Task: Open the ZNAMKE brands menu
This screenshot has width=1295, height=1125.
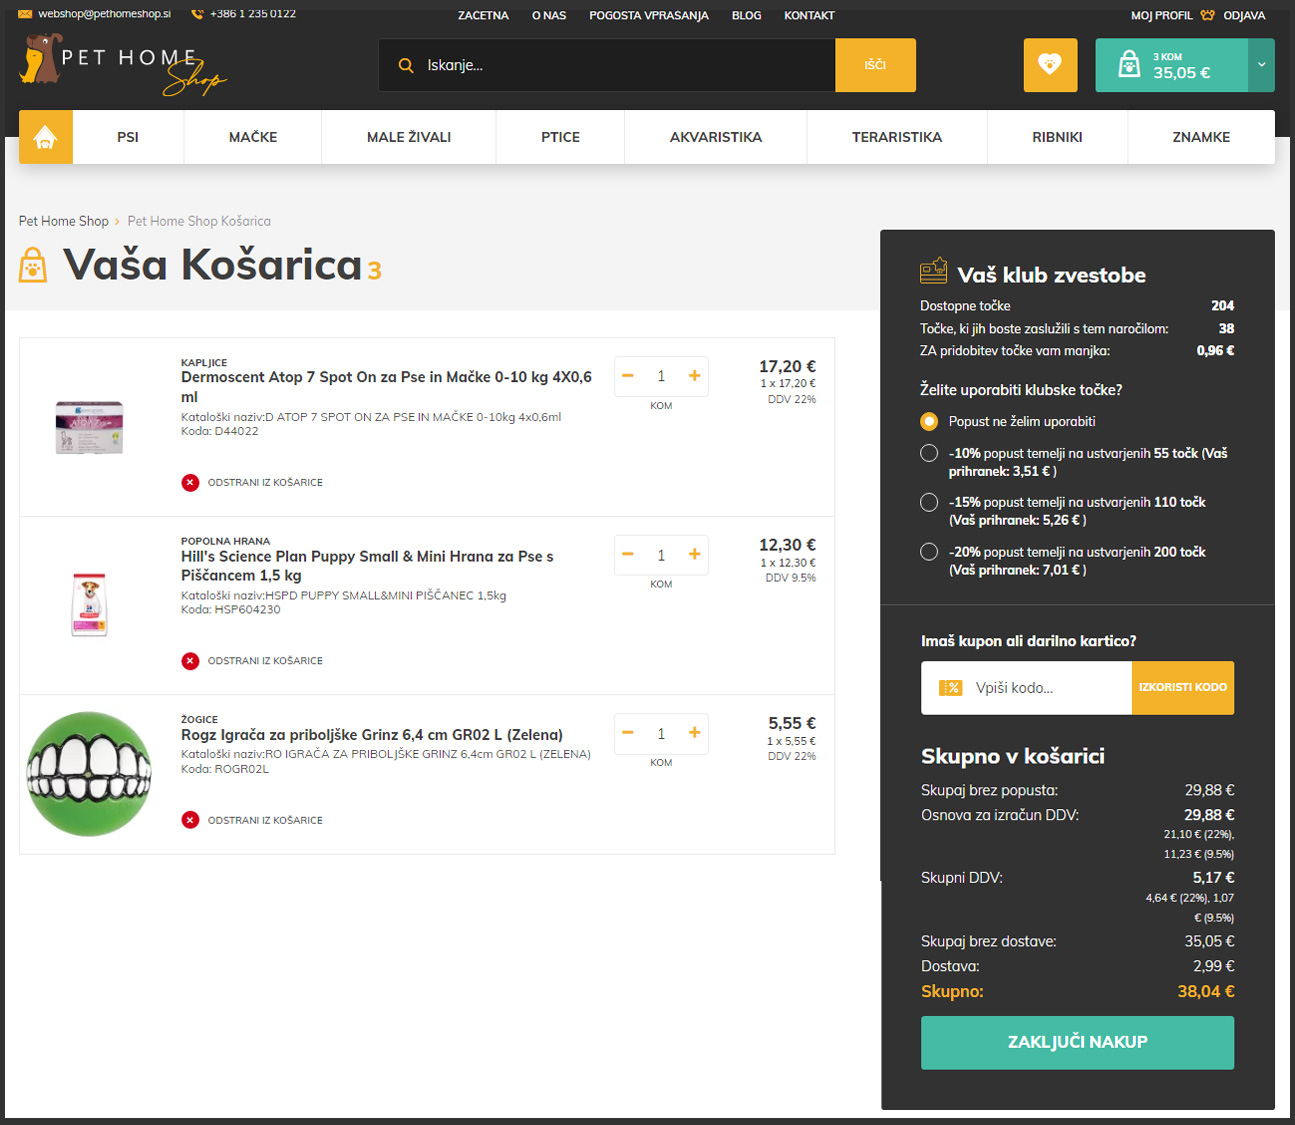Action: point(1201,137)
